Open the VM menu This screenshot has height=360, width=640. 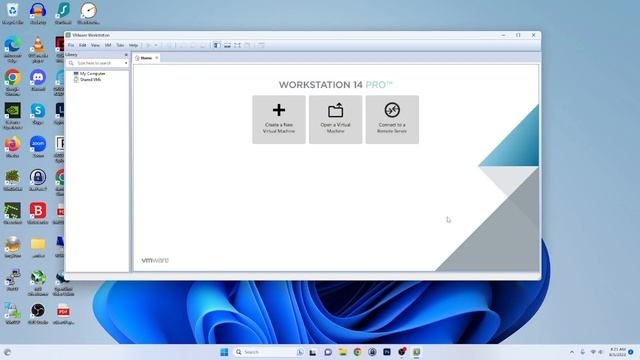click(108, 45)
